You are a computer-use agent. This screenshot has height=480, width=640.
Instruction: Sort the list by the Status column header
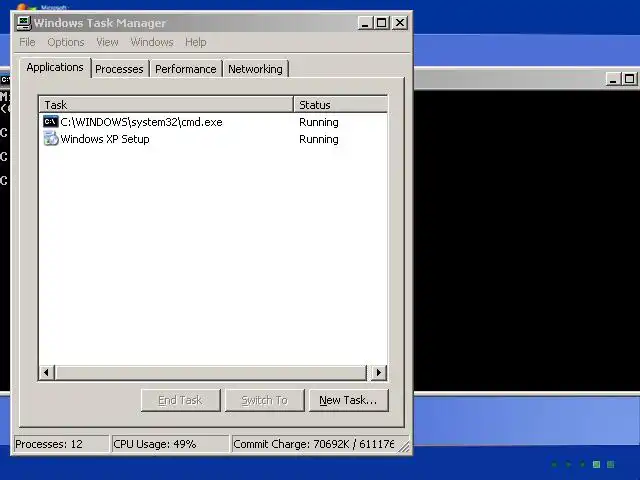[340, 104]
